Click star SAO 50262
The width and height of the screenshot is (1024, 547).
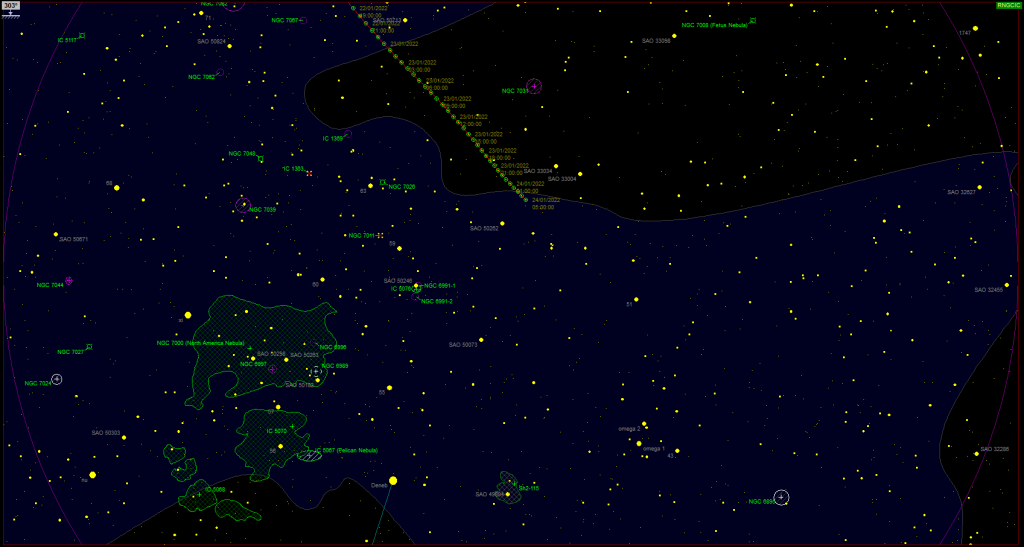[x=502, y=223]
